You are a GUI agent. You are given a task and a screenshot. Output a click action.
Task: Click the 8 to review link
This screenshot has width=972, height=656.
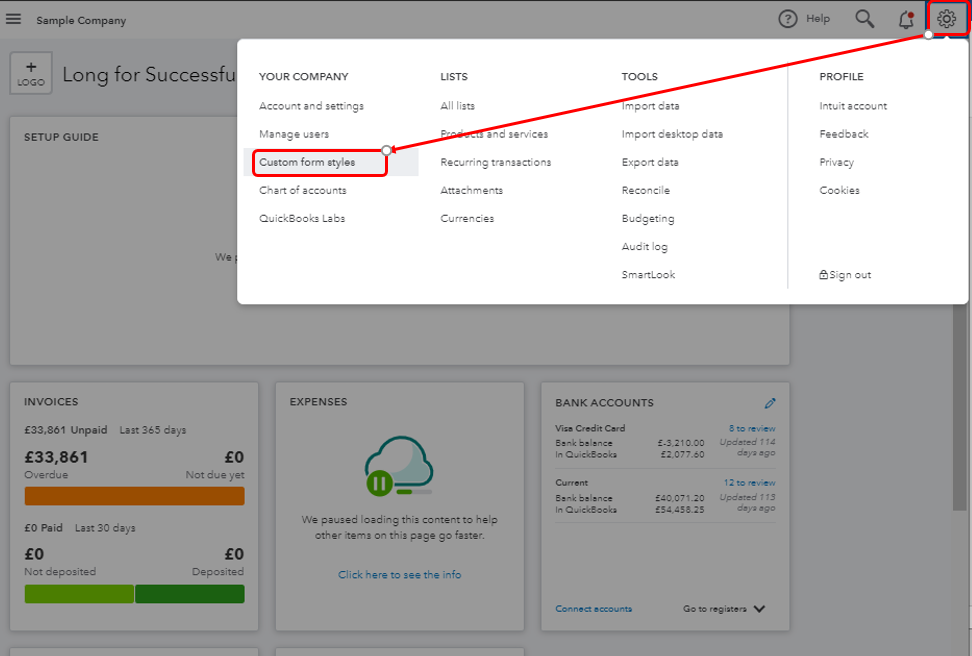pos(752,428)
